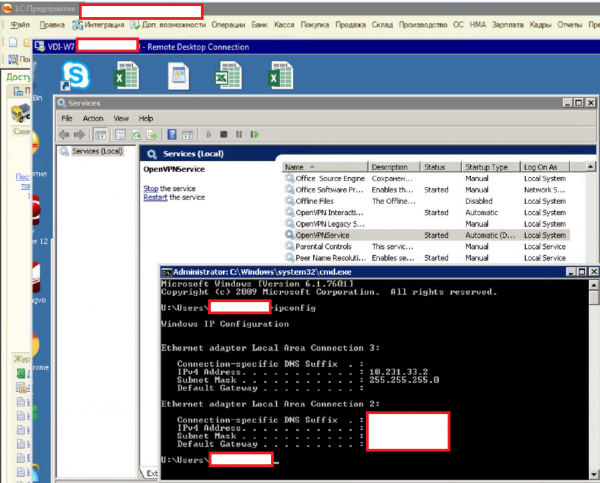Click the Restart the service link
This screenshot has width=600, height=483.
click(x=155, y=197)
